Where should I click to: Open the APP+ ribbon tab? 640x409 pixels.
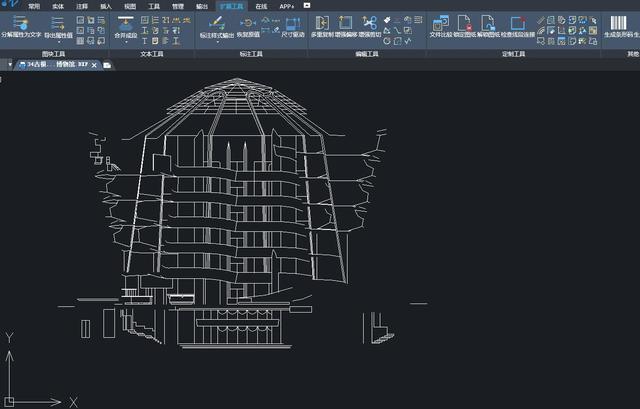(287, 7)
